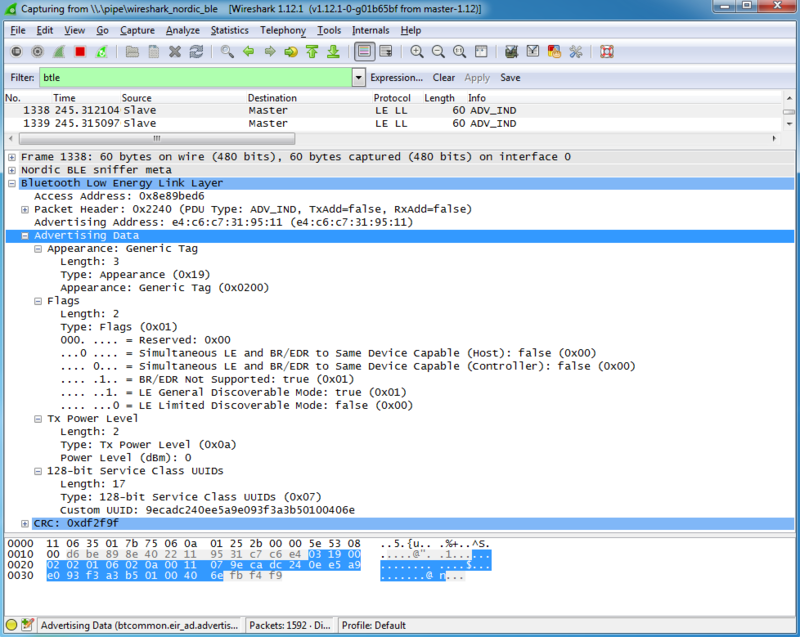
Task: Save this capture file icon
Action: [154, 52]
